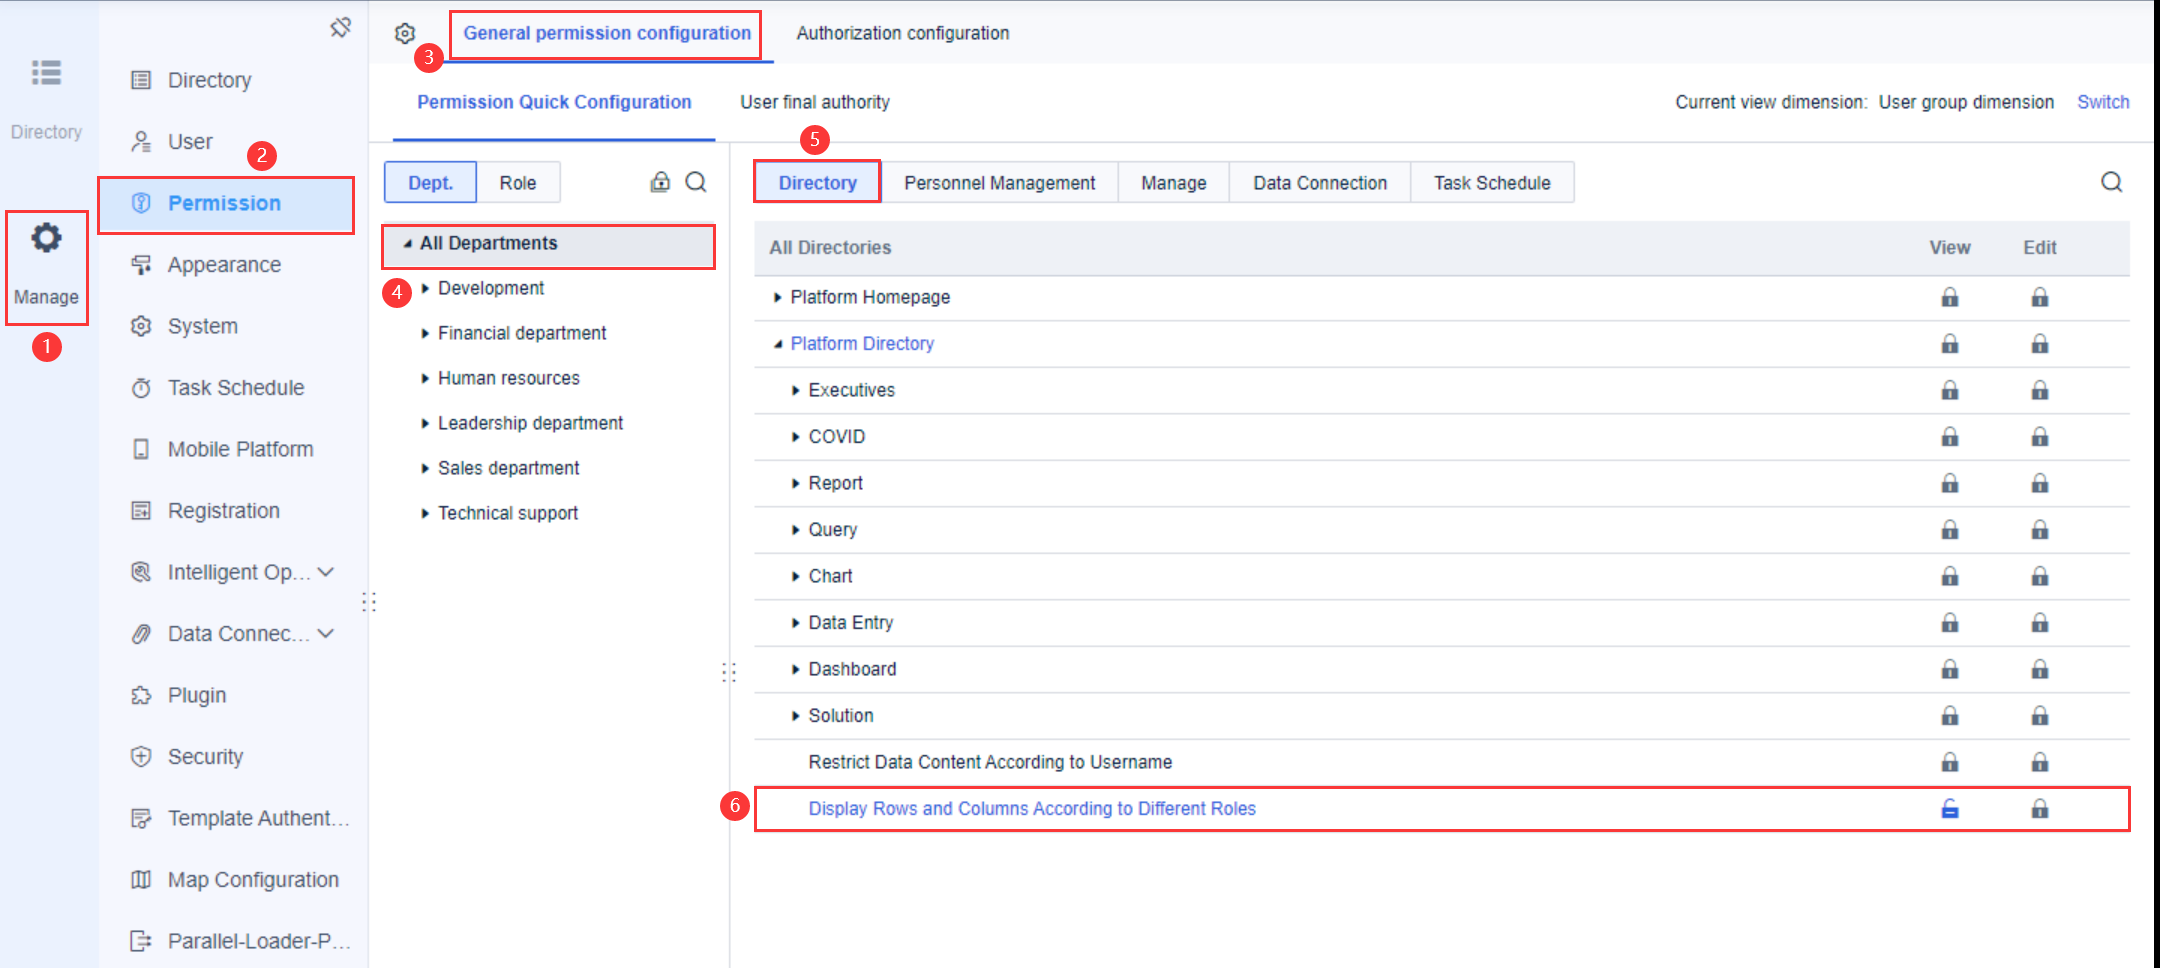Open the Directory list icon in left rail
The width and height of the screenshot is (2160, 968).
tap(46, 72)
